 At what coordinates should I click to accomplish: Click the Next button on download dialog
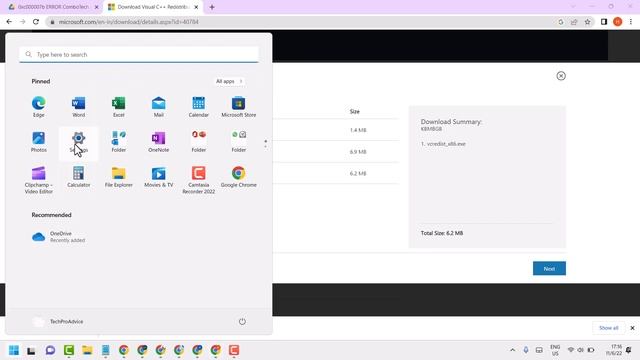tap(549, 269)
